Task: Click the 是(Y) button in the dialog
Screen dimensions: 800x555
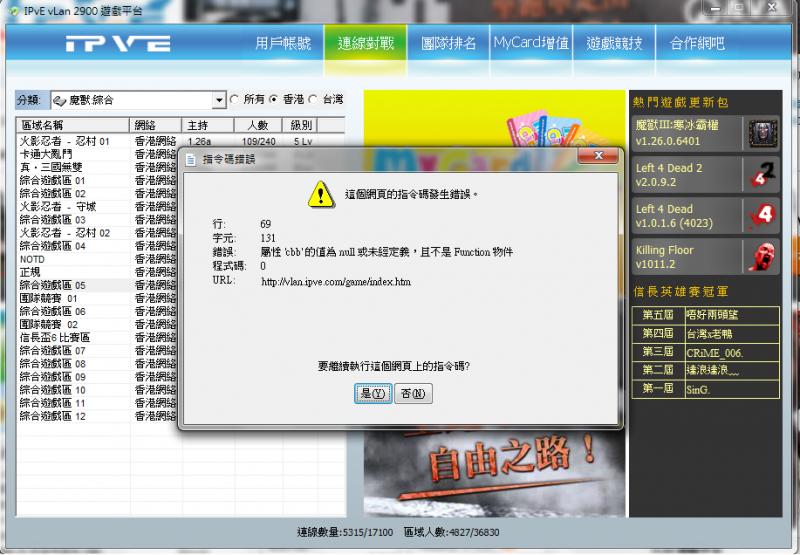Action: [x=373, y=393]
